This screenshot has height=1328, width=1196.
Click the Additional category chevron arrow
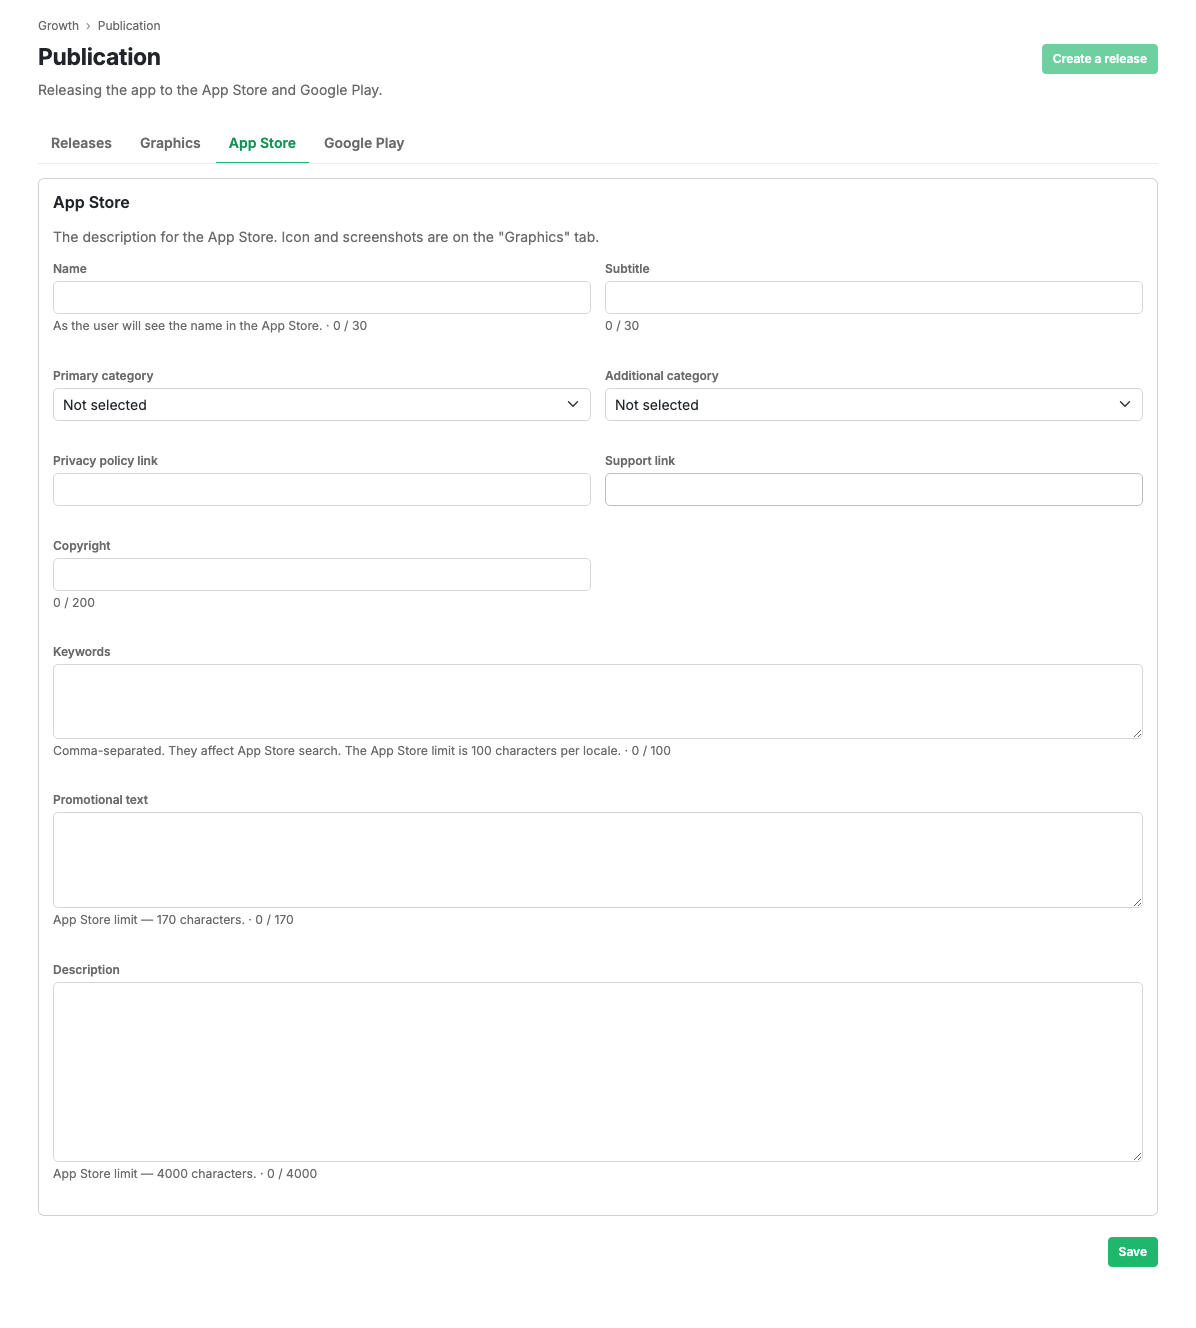pyautogui.click(x=1125, y=404)
